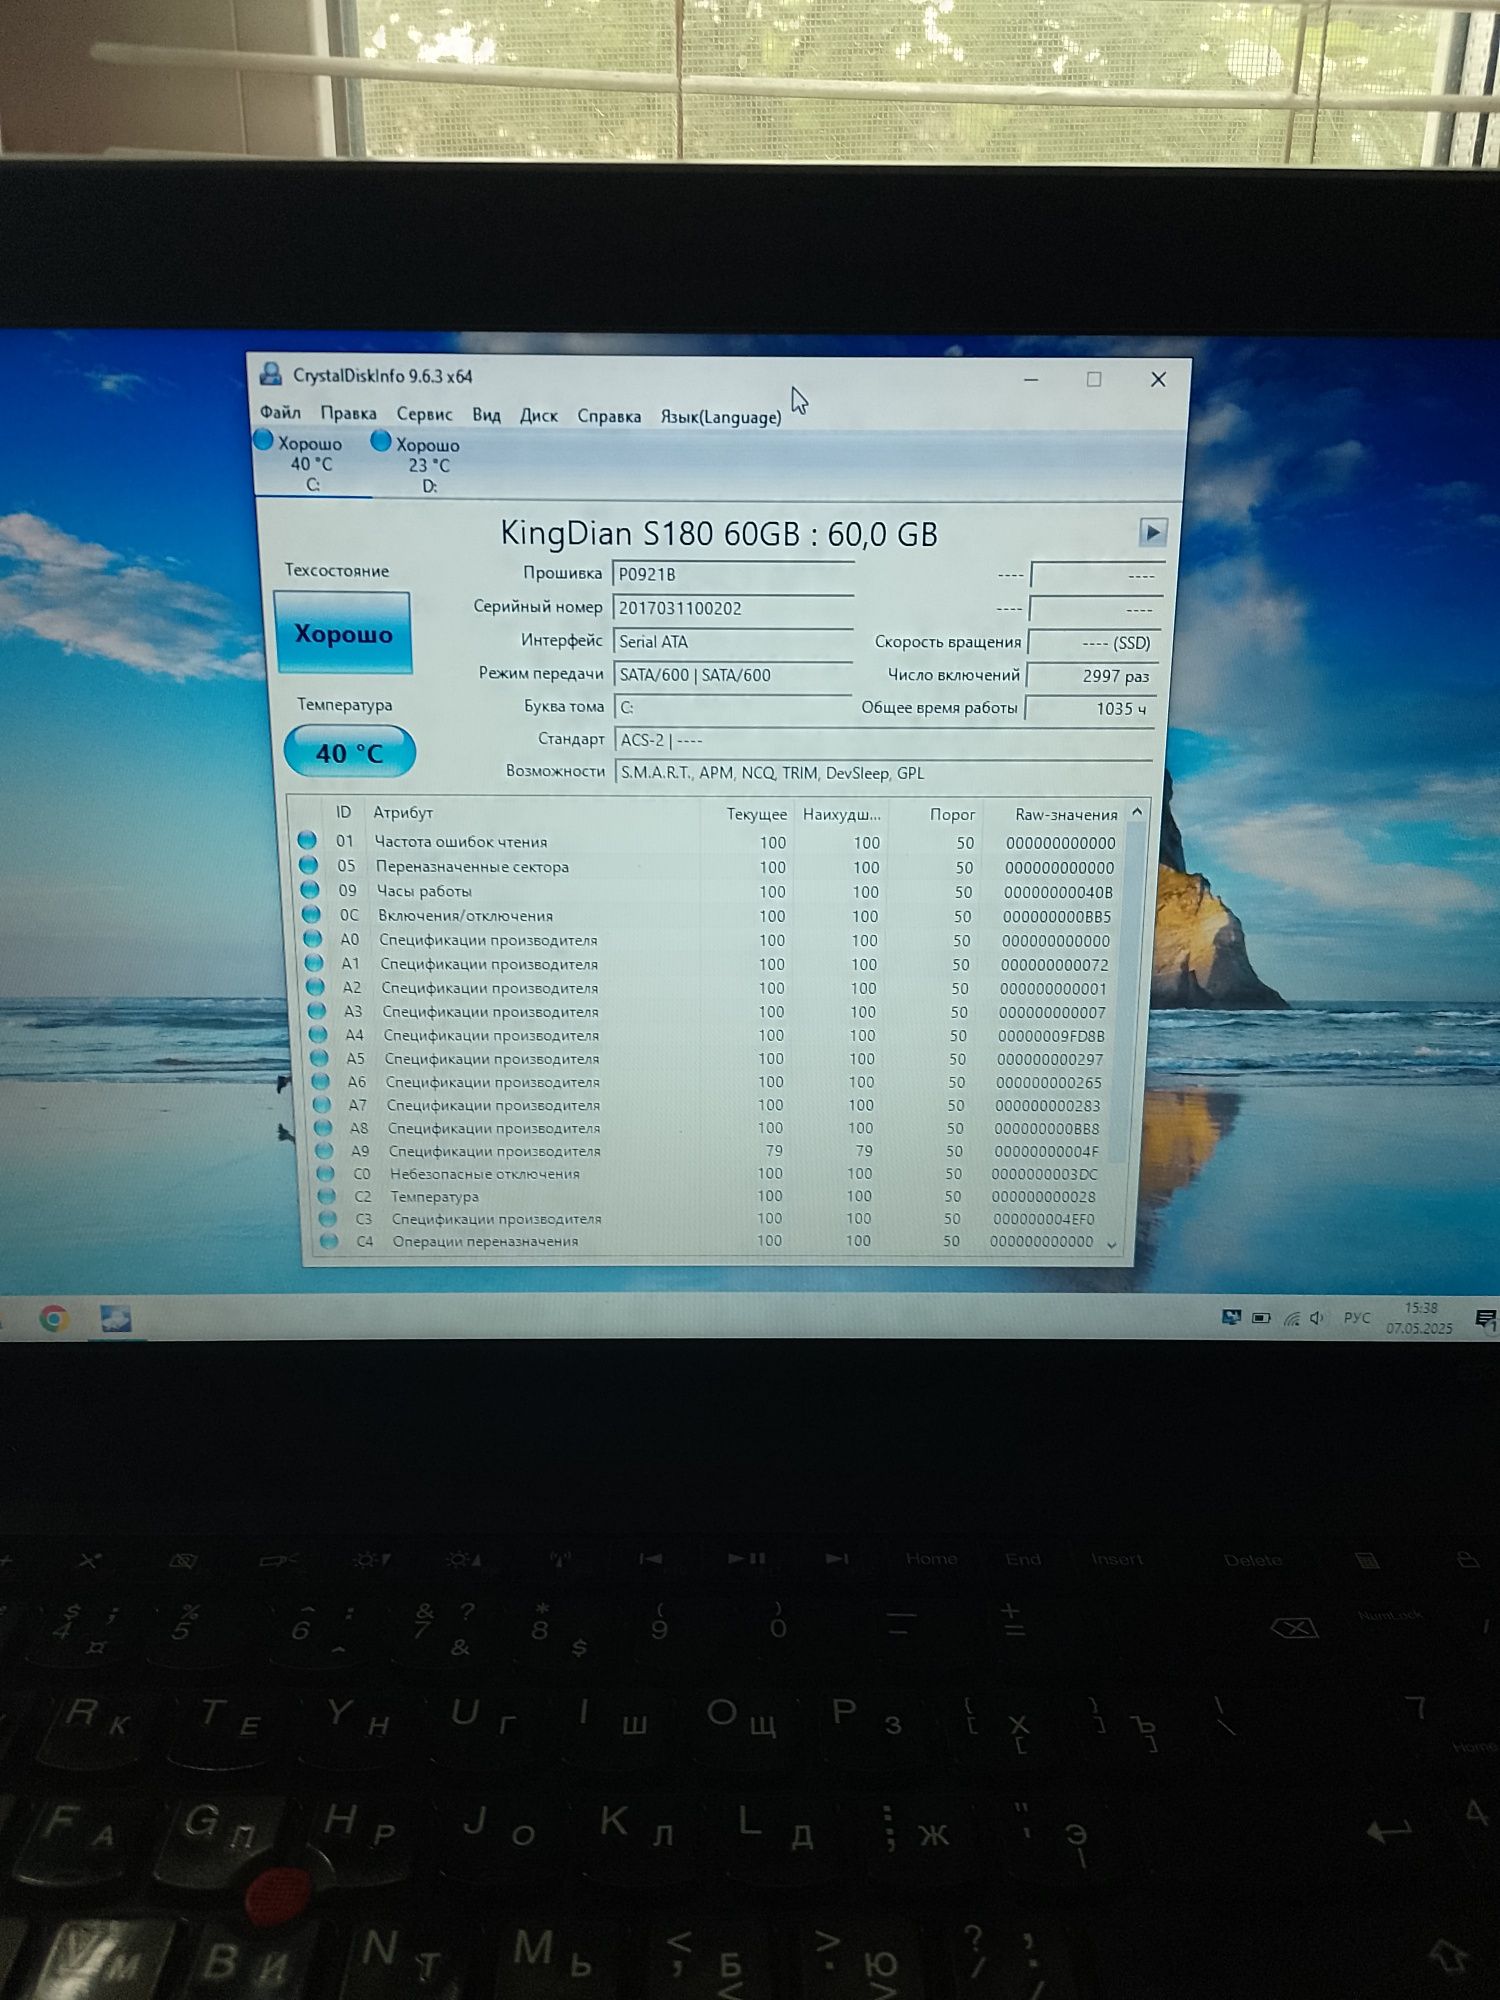Select raw value 0000000003DC
The height and width of the screenshot is (2000, 1500).
point(1044,1174)
